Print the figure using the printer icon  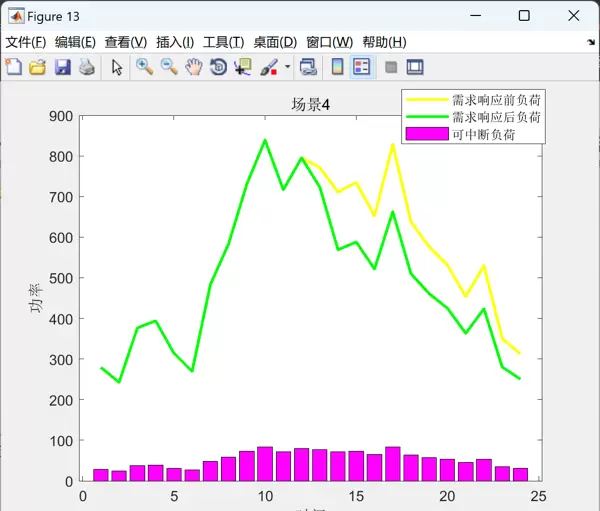[87, 67]
